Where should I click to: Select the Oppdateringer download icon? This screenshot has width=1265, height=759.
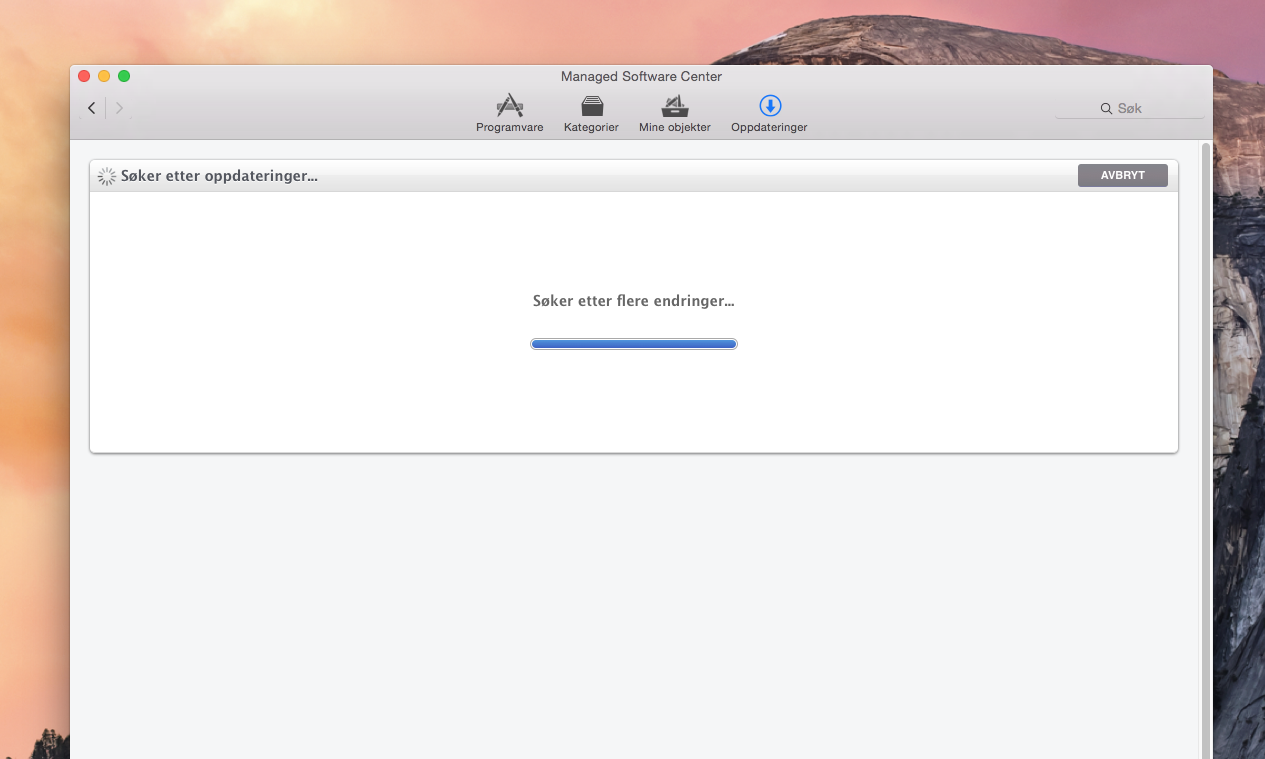769,106
